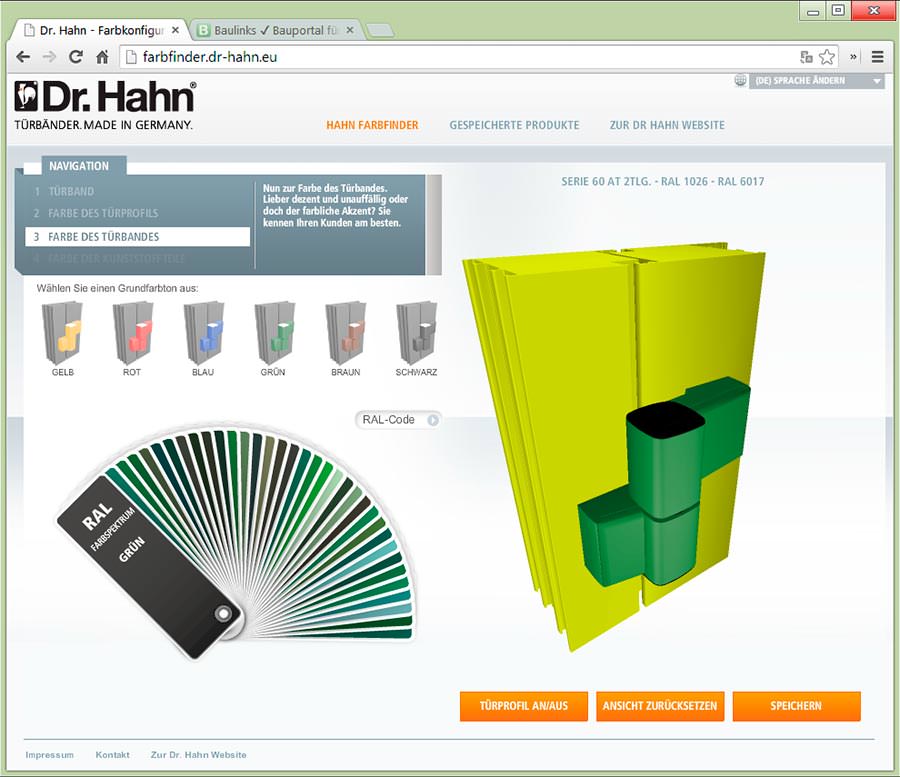Image resolution: width=900 pixels, height=777 pixels.
Task: Select the SCHWARZ base color hinge icon
Action: [416, 333]
